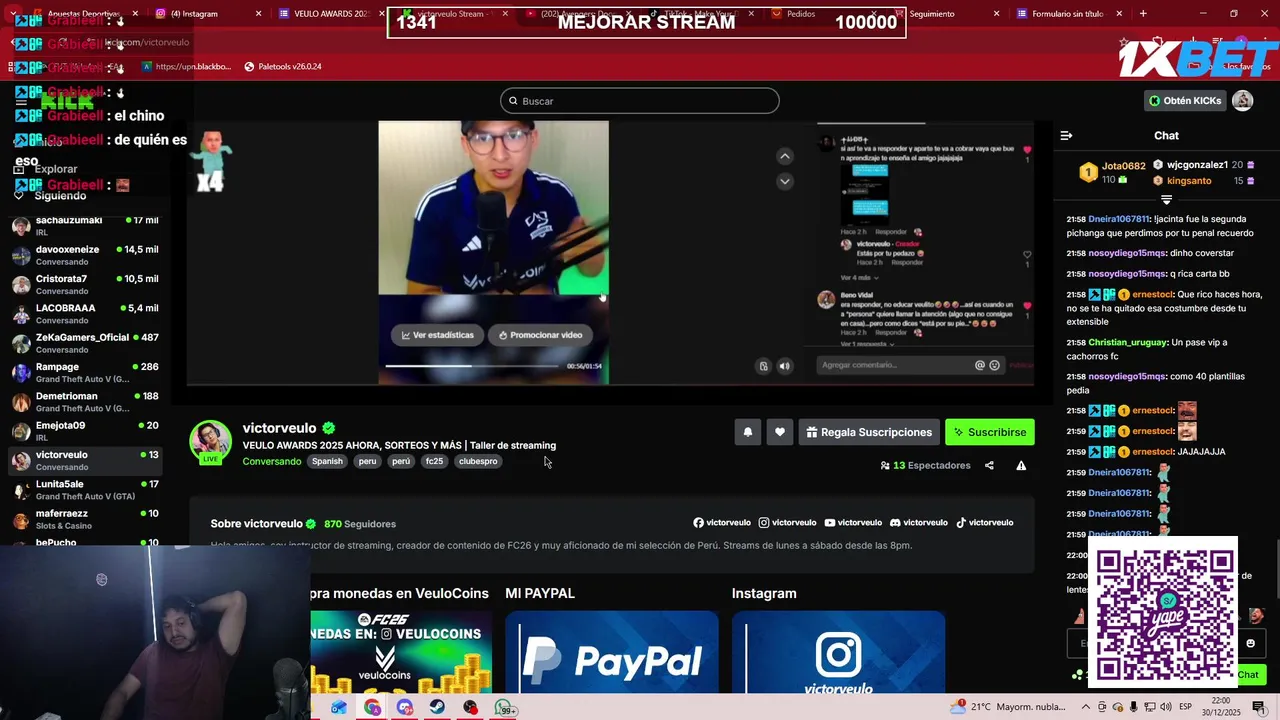The height and width of the screenshot is (720, 1280).
Task: Go to next video with down chevron
Action: (x=785, y=181)
